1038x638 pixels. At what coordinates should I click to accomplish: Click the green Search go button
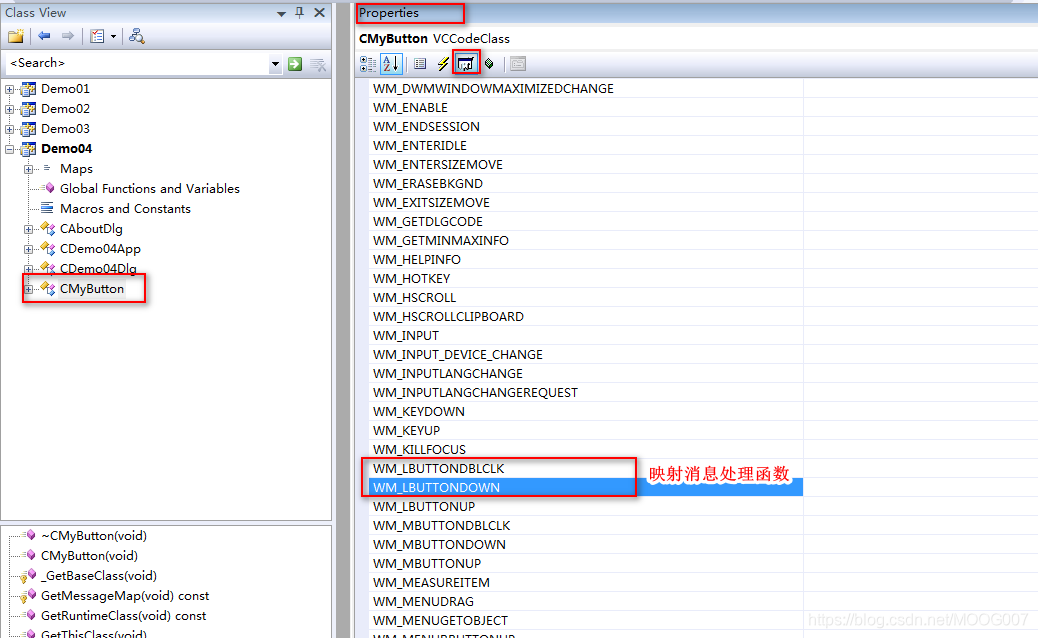[295, 64]
